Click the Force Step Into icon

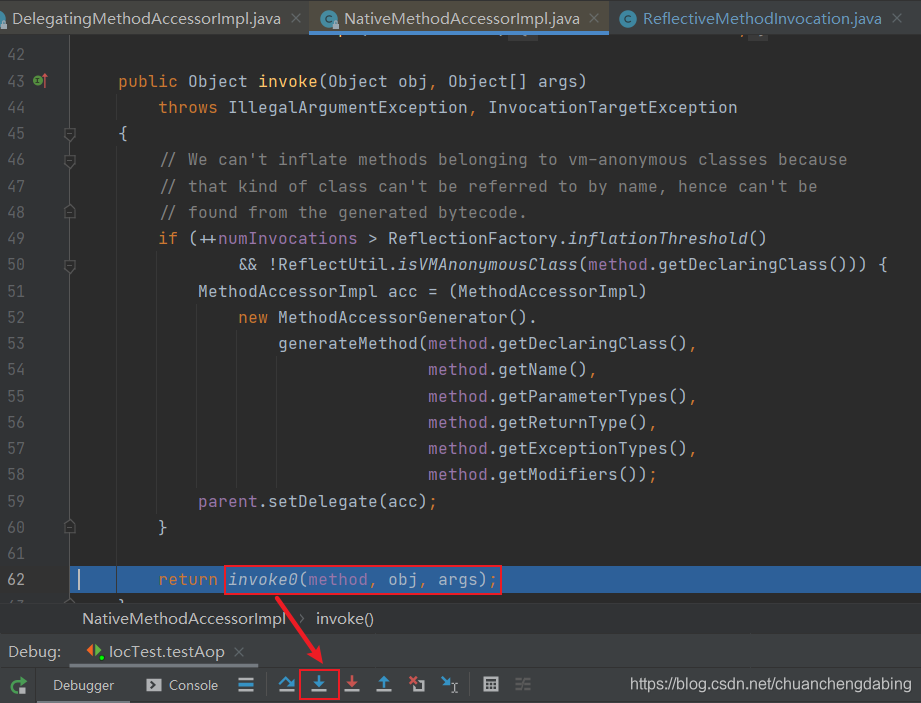point(352,684)
